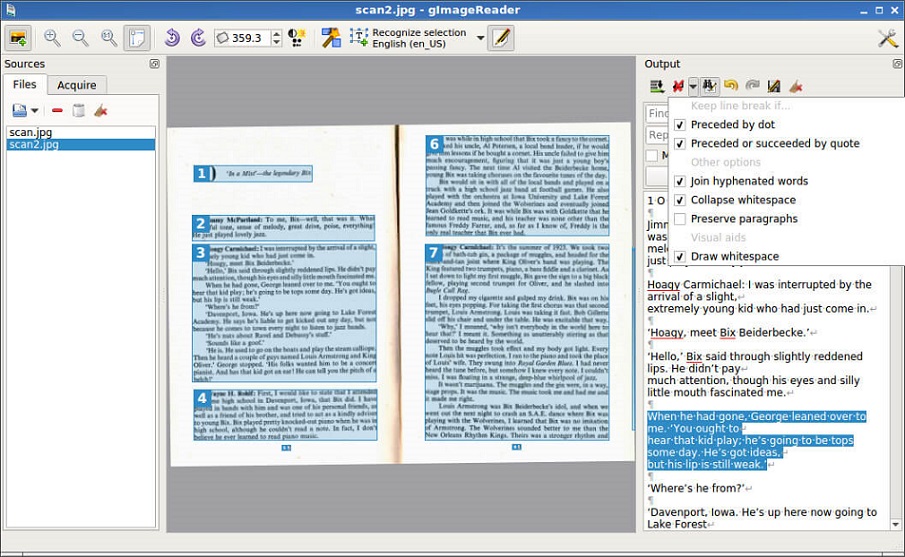Uncheck Preceded by dot option
Screen dimensions: 905x557
pyautogui.click(x=680, y=125)
